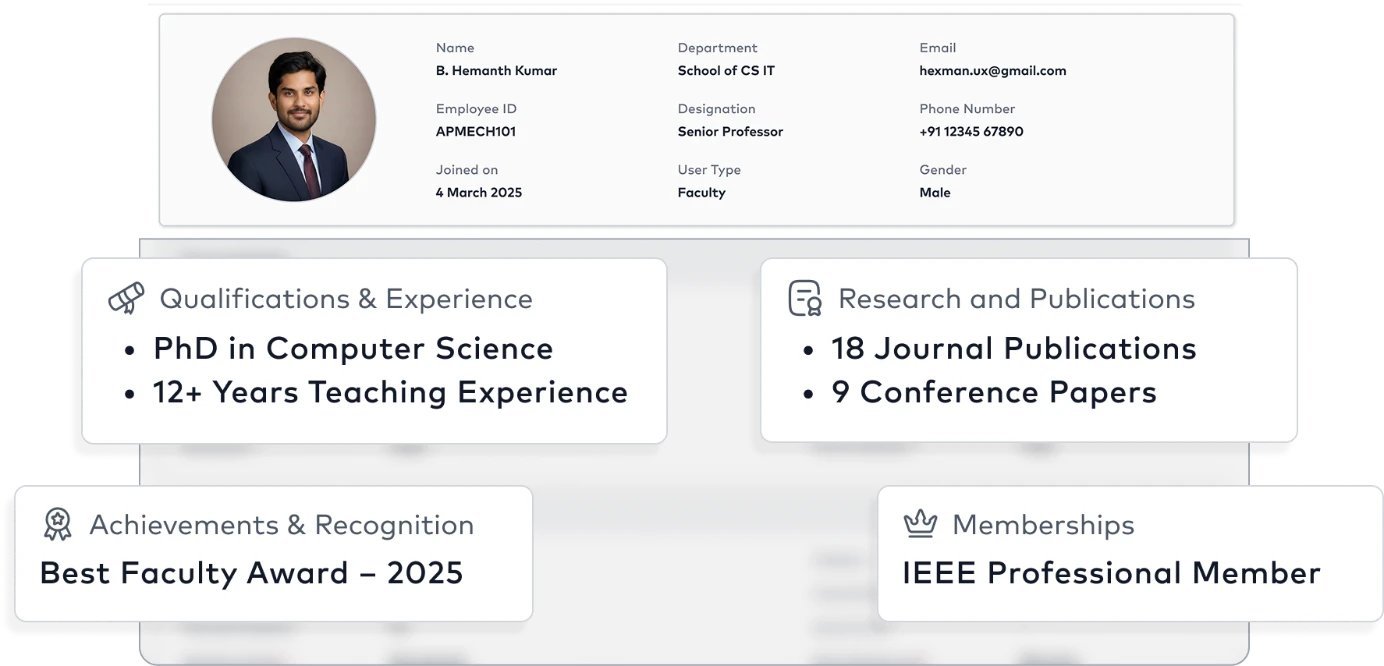Viewport: 1384px width, 666px height.
Task: Select the Qualifications & Experience heading
Action: (x=346, y=299)
